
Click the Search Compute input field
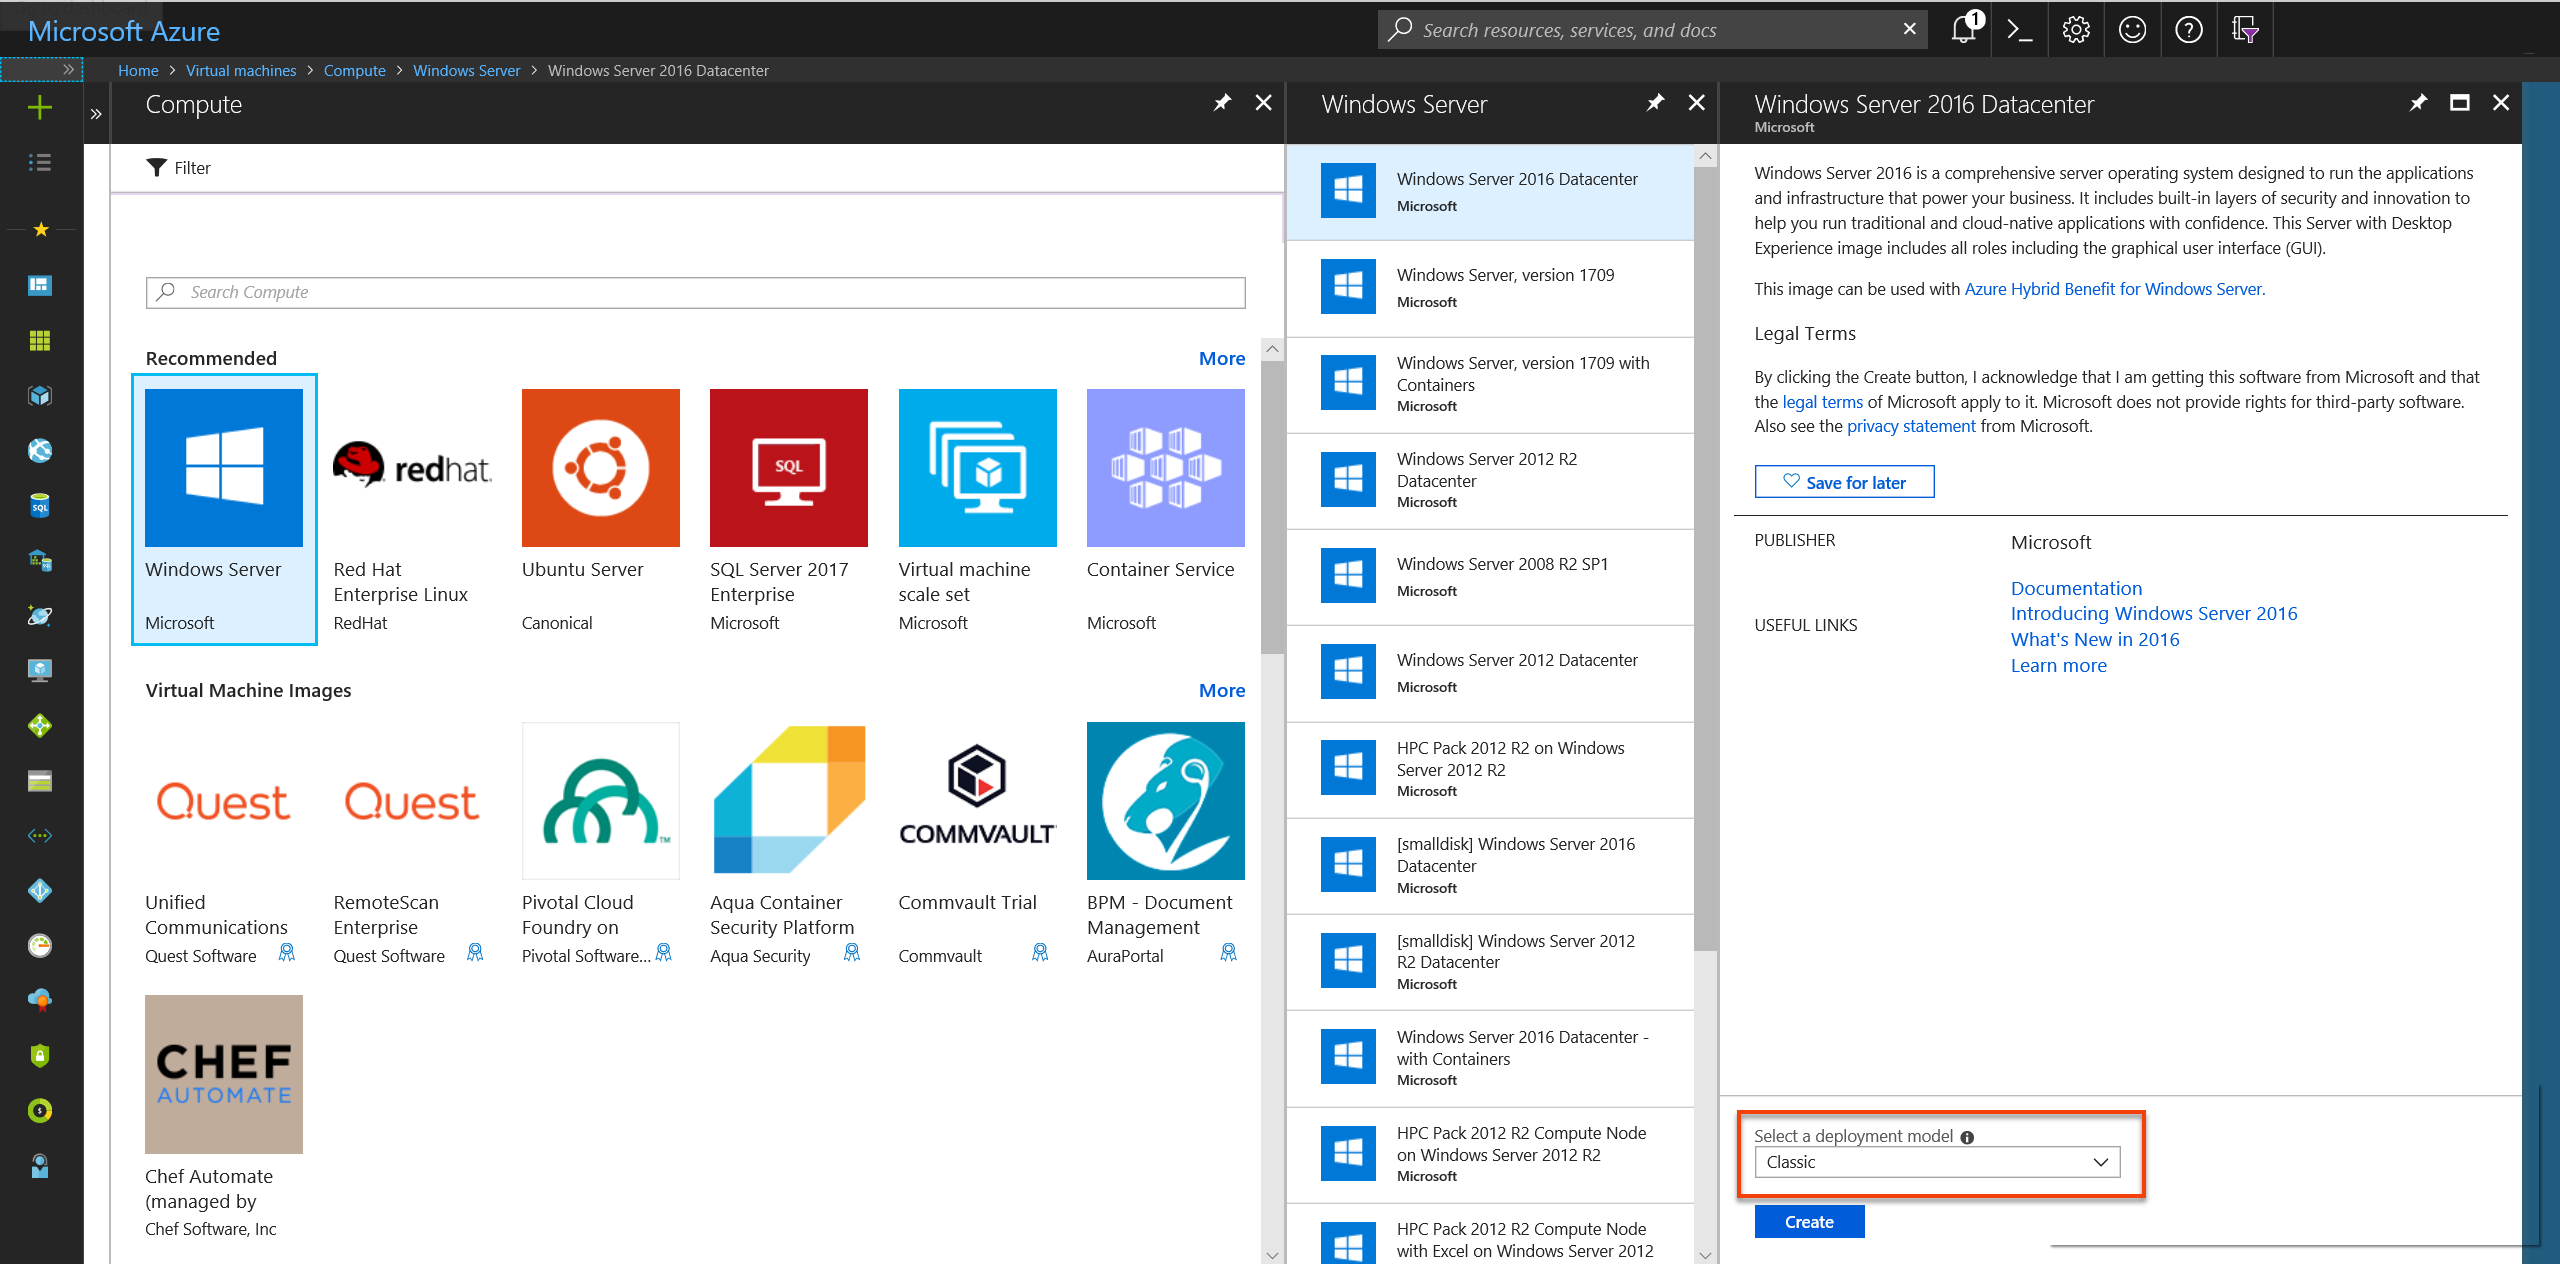pos(695,292)
